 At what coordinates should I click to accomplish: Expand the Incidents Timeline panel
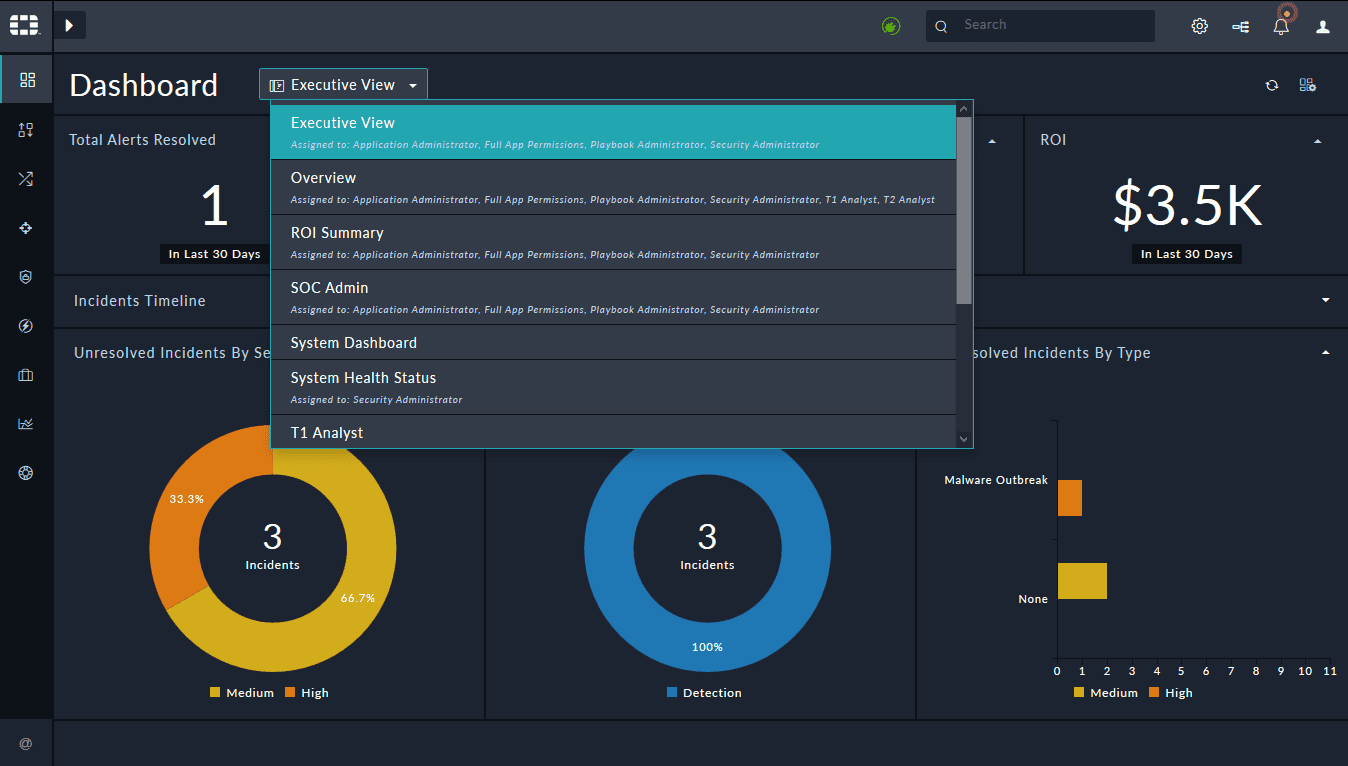[x=1326, y=300]
